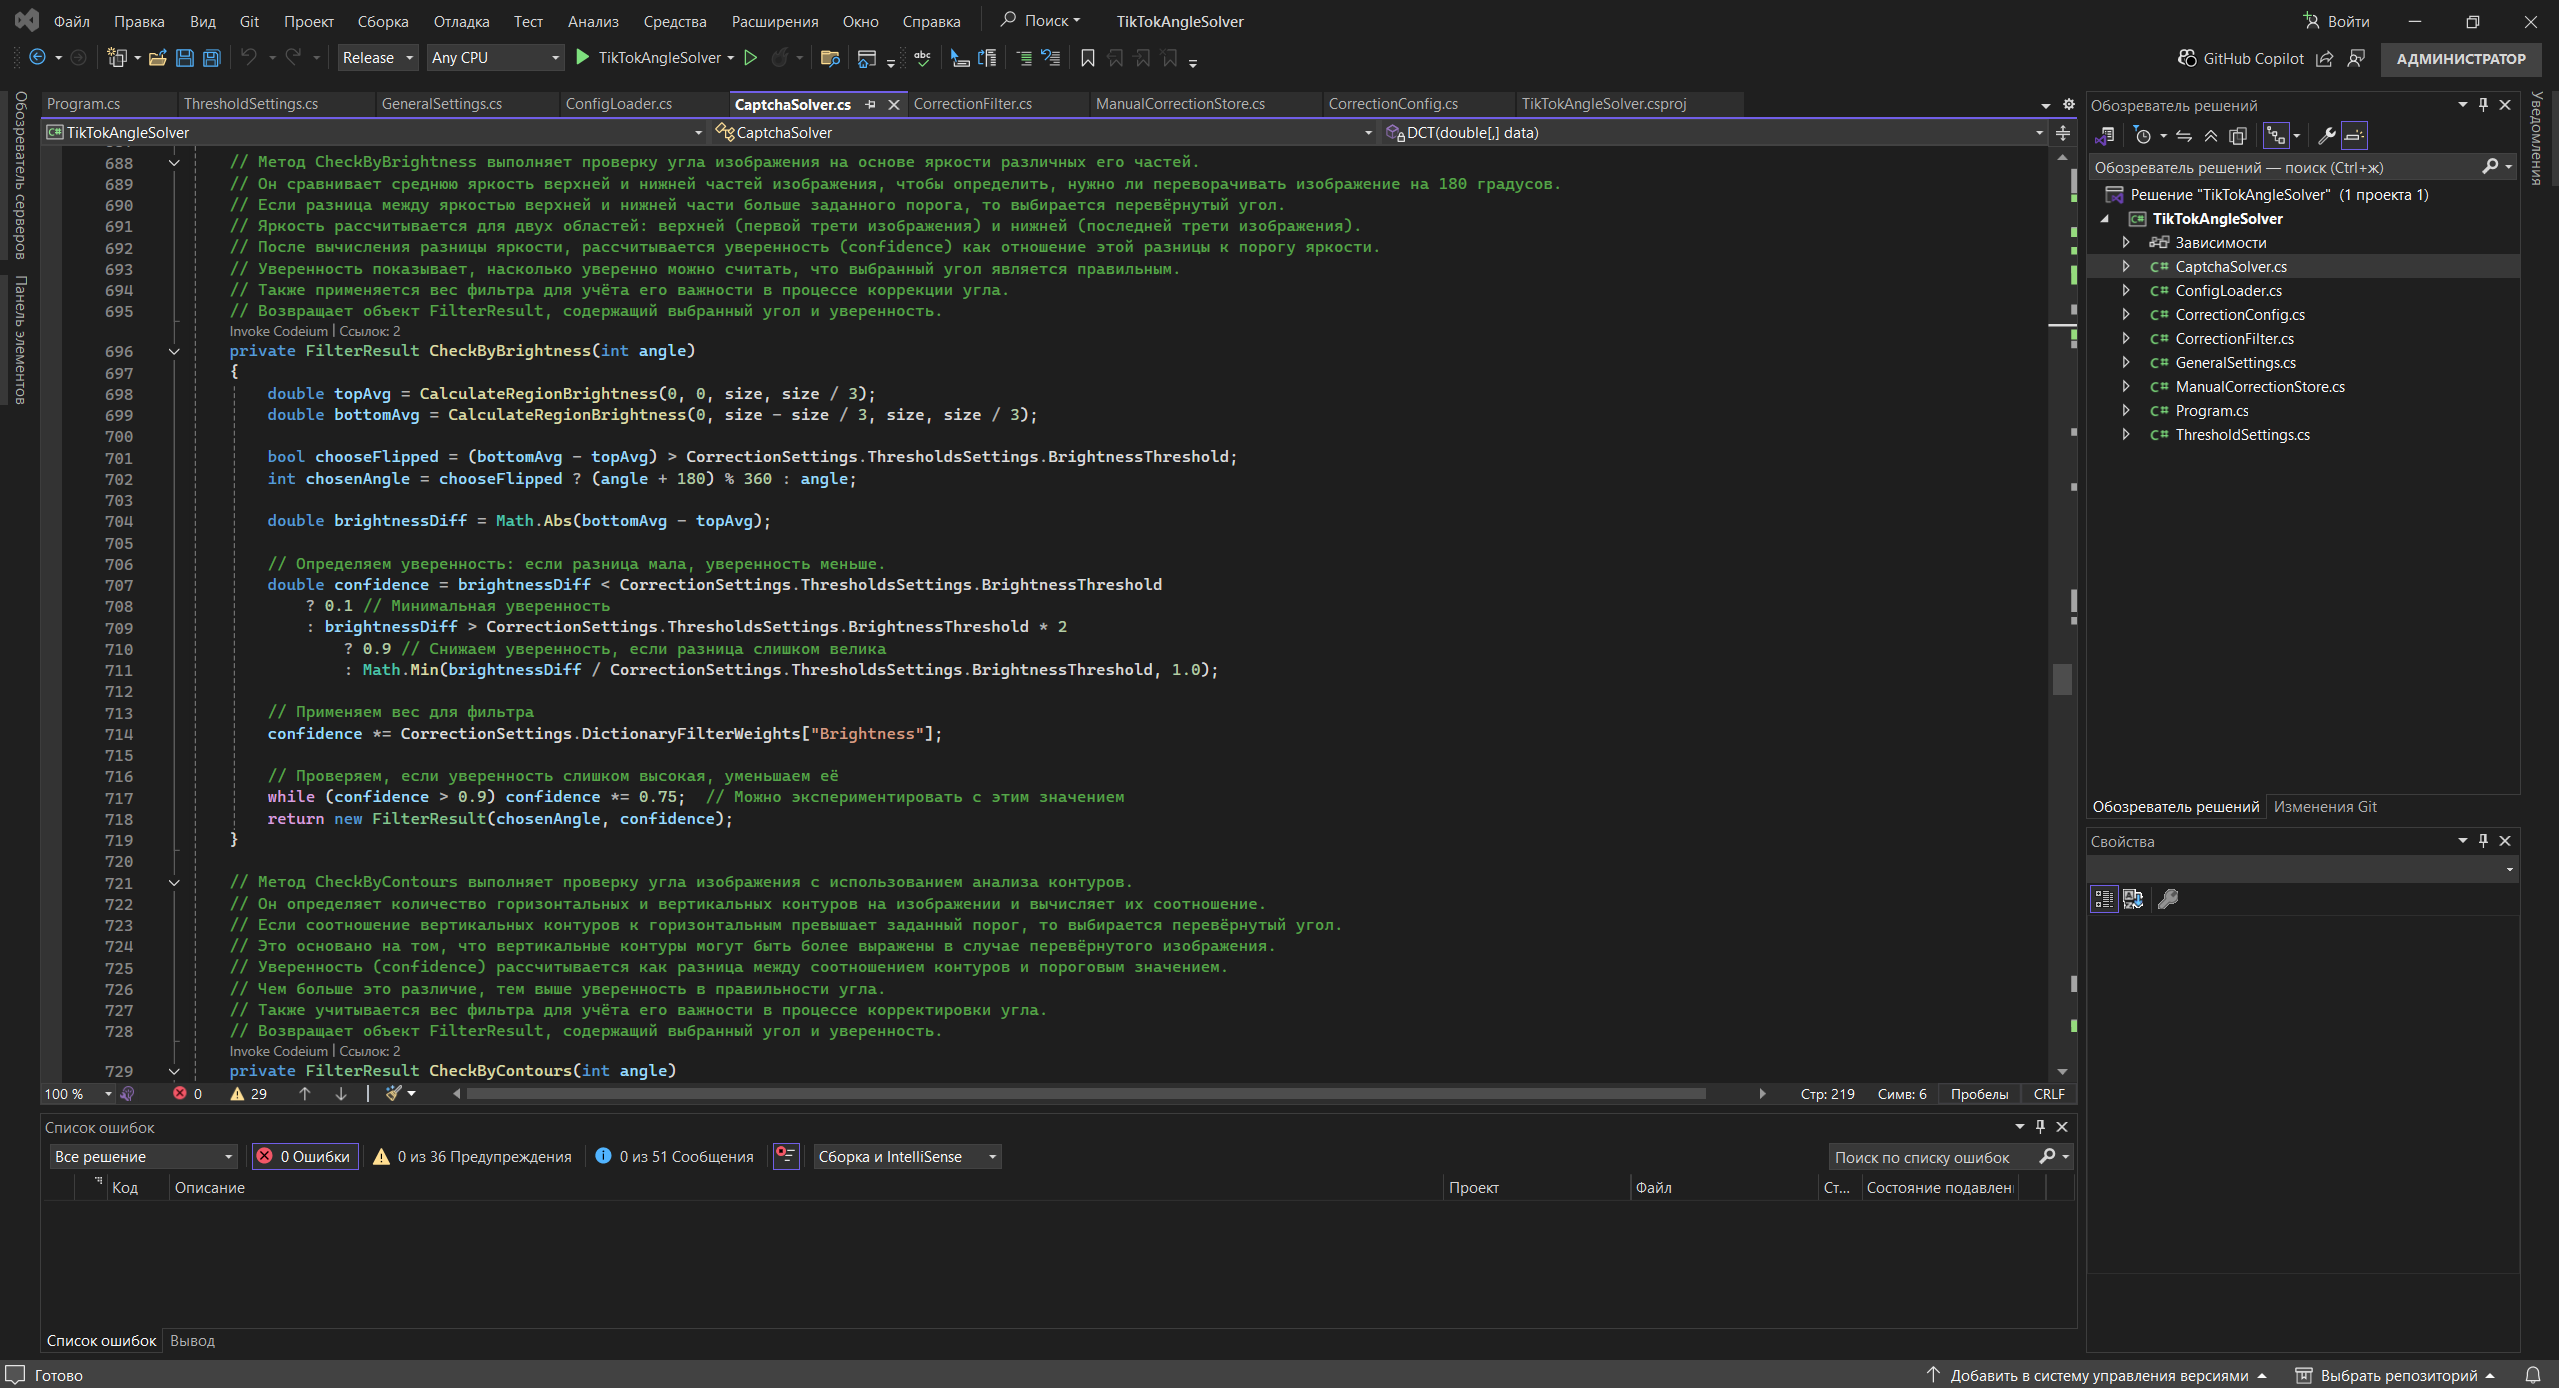This screenshot has height=1388, width=2559.
Task: Click the navigate backward arrow icon
Action: pos(37,58)
